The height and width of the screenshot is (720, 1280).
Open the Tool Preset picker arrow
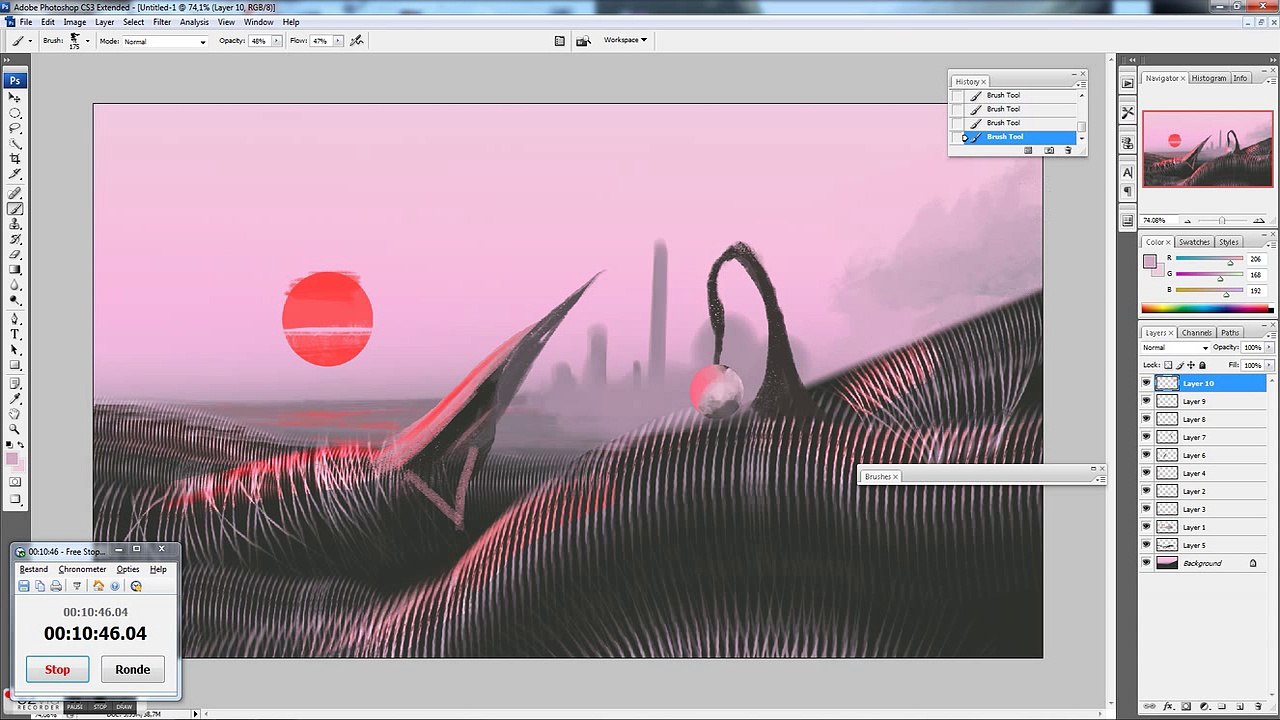click(30, 41)
